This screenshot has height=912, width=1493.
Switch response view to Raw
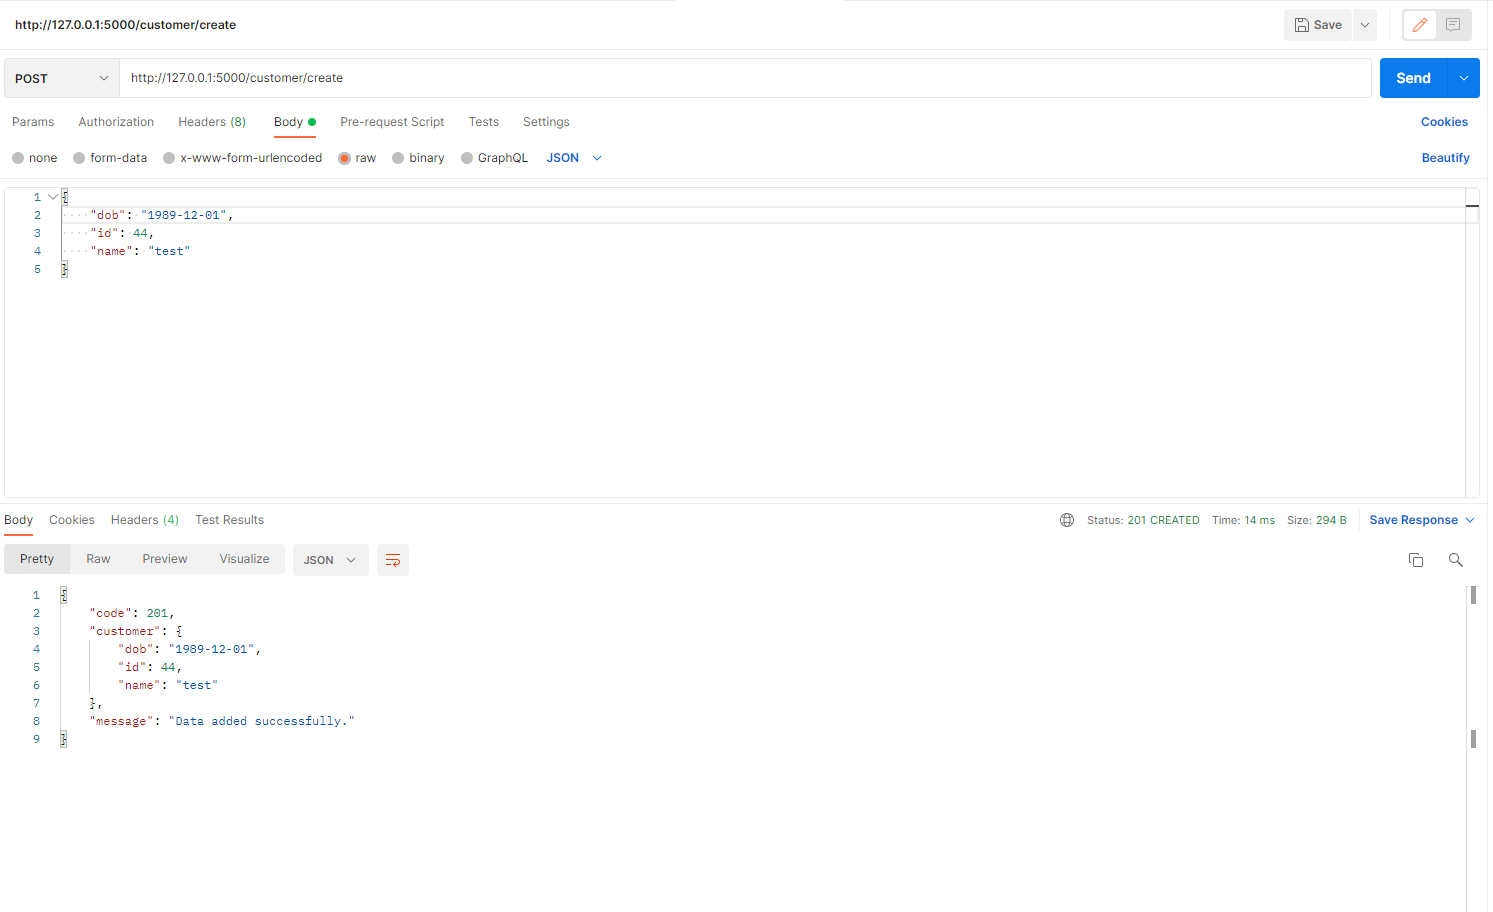pyautogui.click(x=98, y=559)
